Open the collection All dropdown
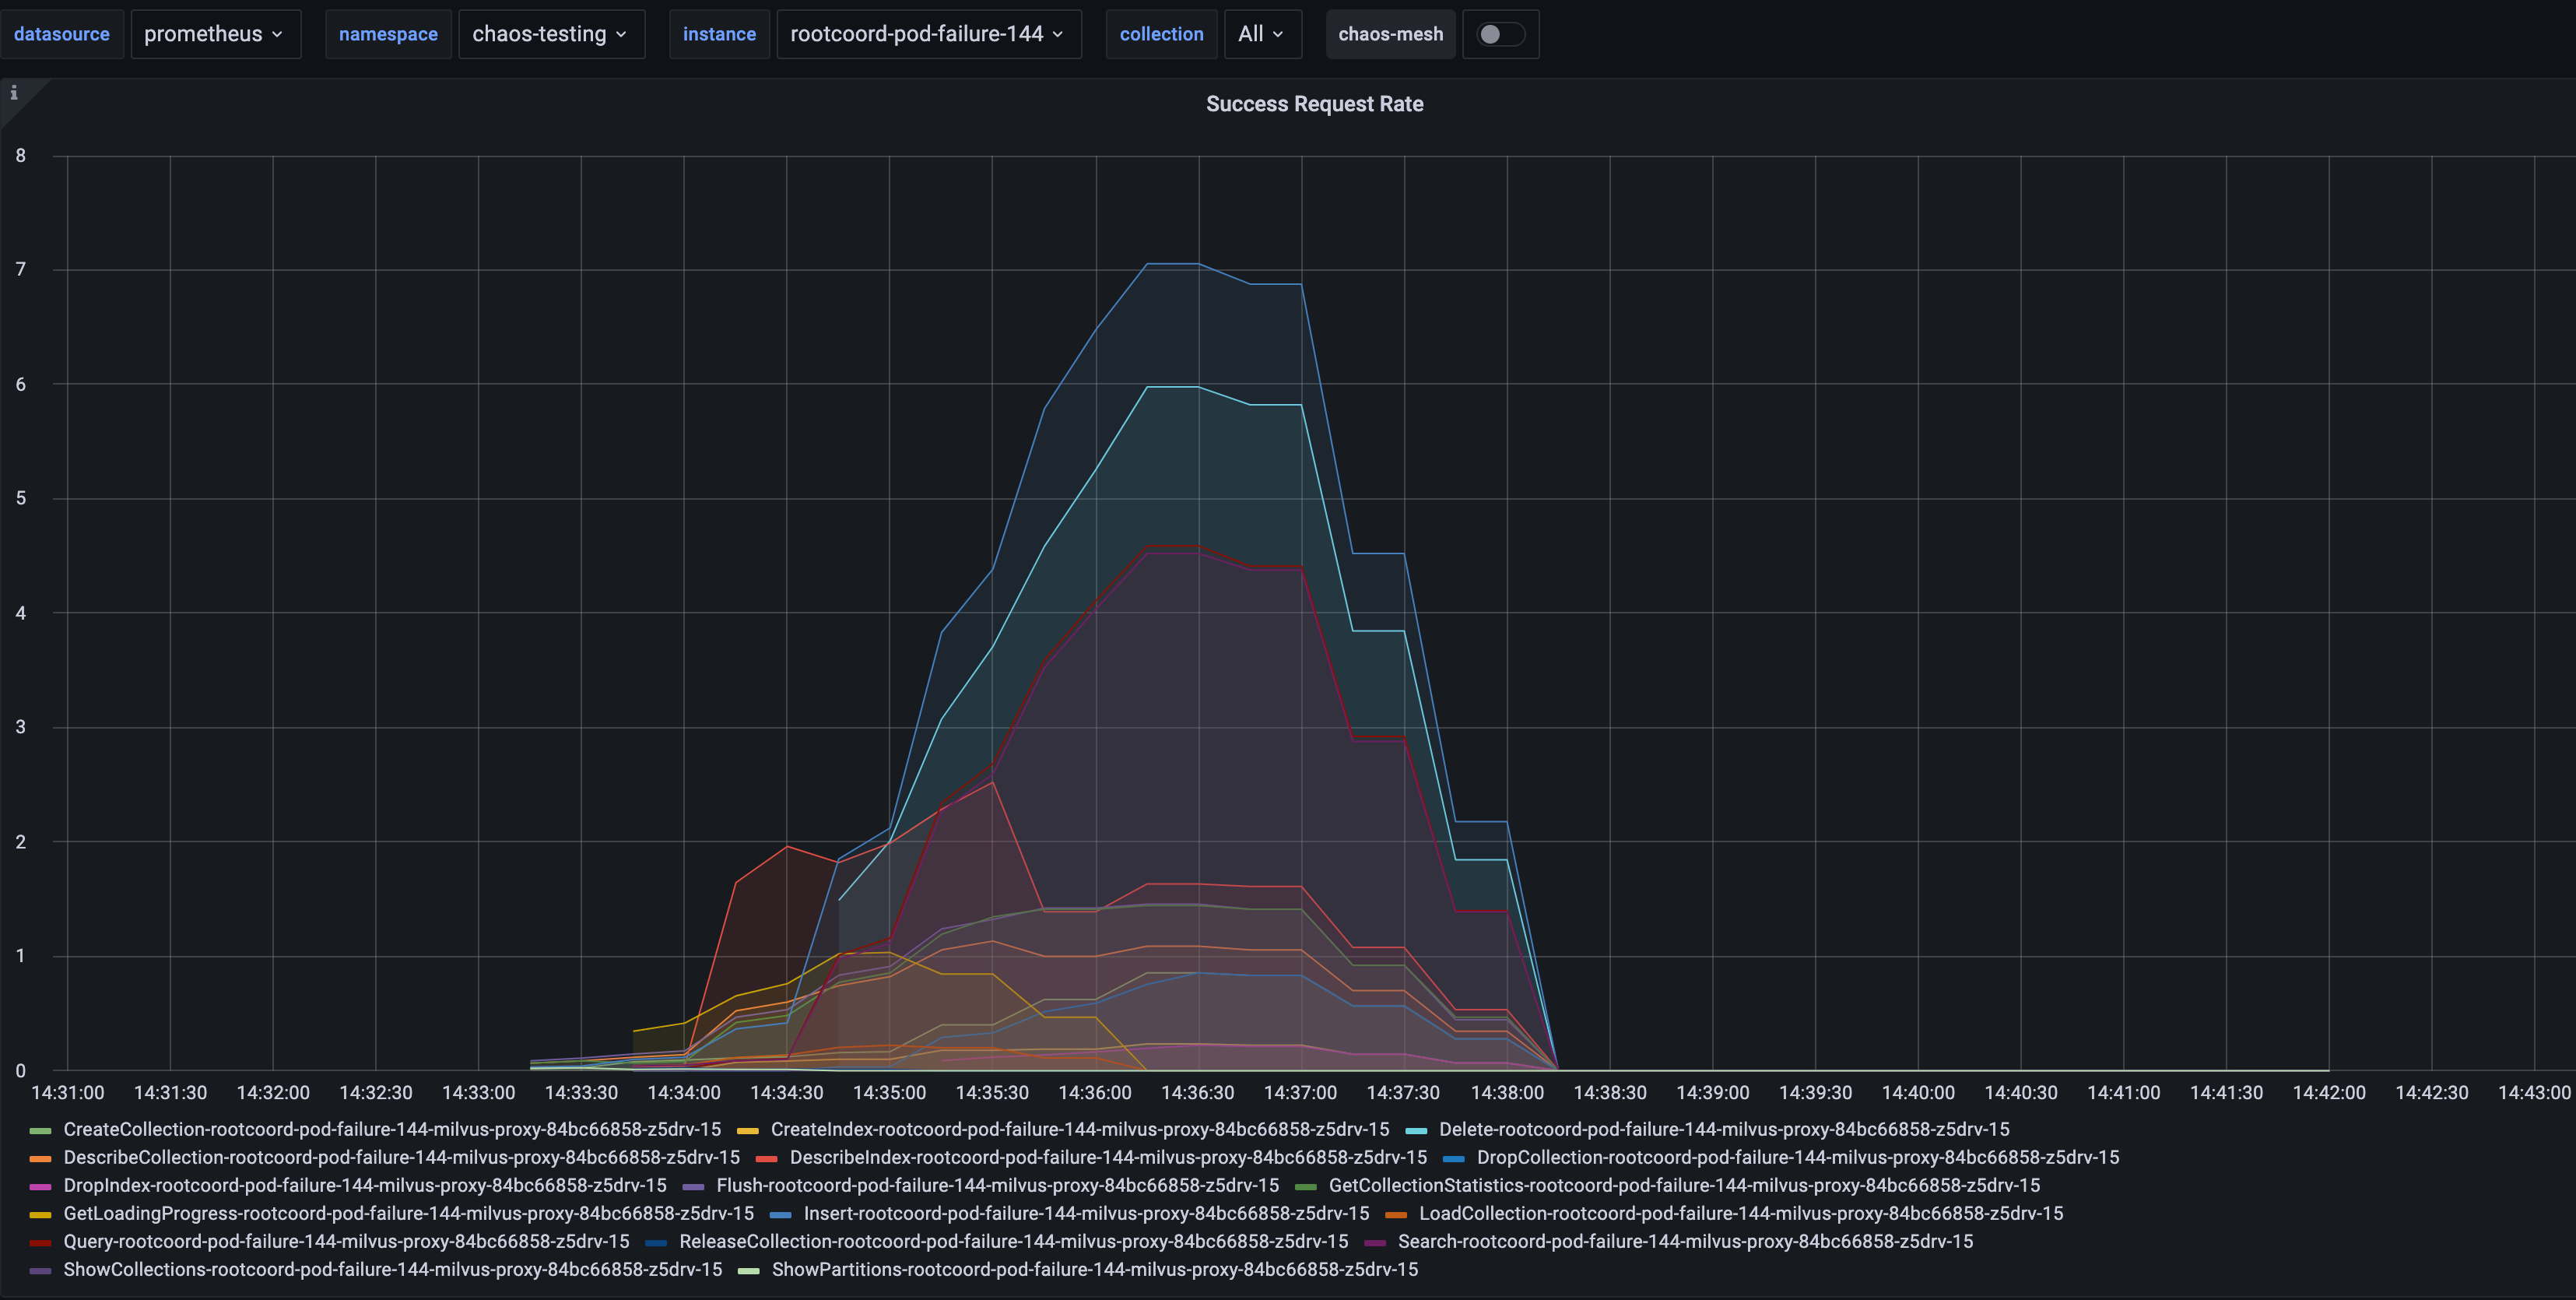2576x1300 pixels. pos(1262,34)
